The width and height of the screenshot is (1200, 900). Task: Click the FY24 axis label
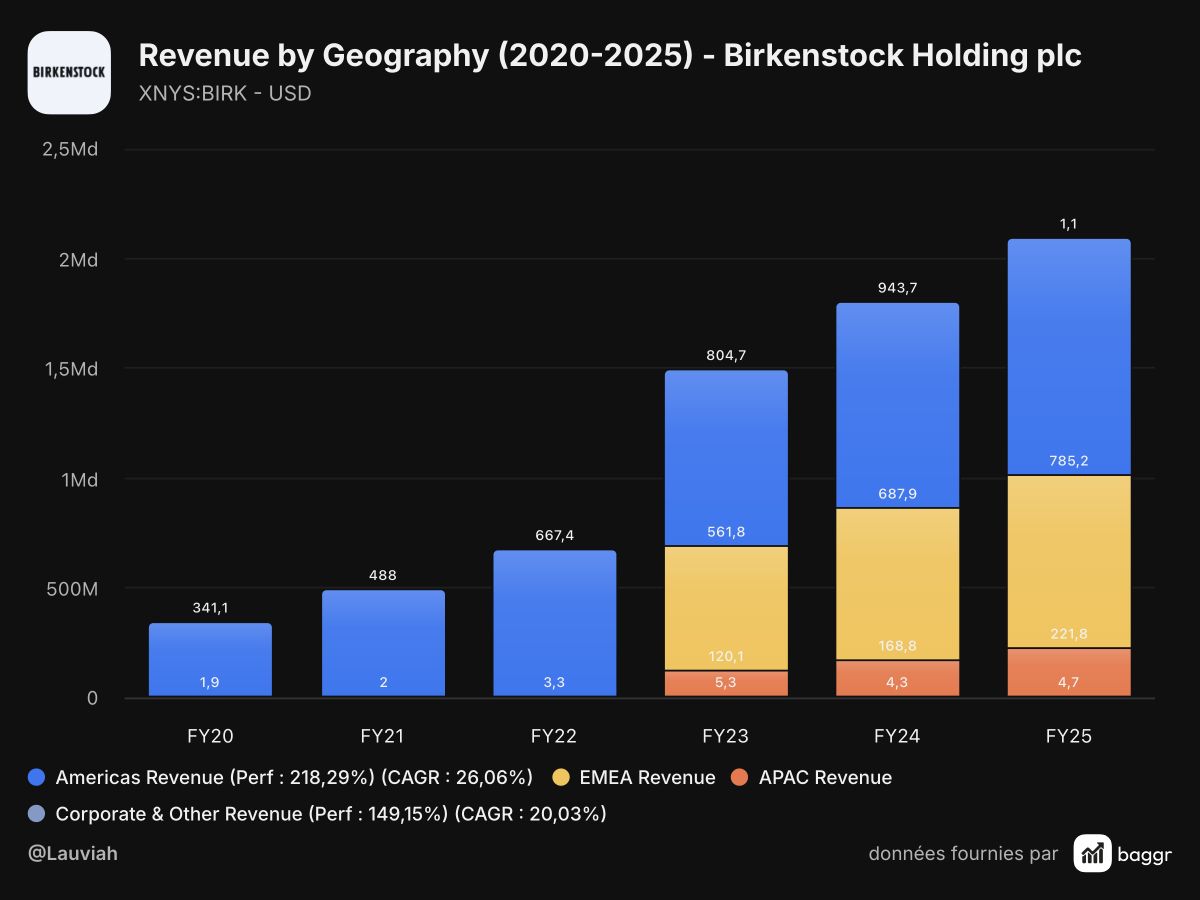point(898,737)
